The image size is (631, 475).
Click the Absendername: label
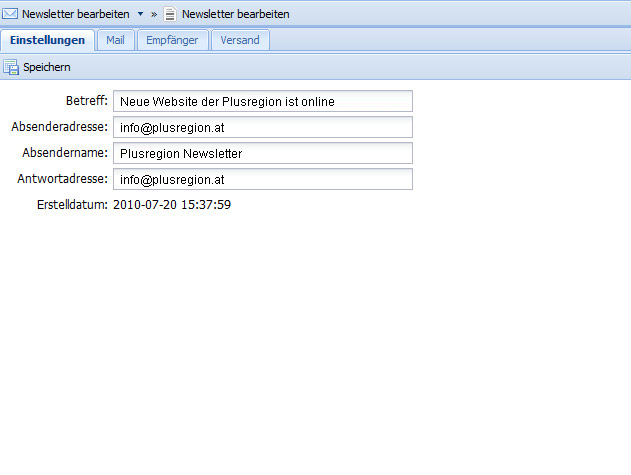65,153
